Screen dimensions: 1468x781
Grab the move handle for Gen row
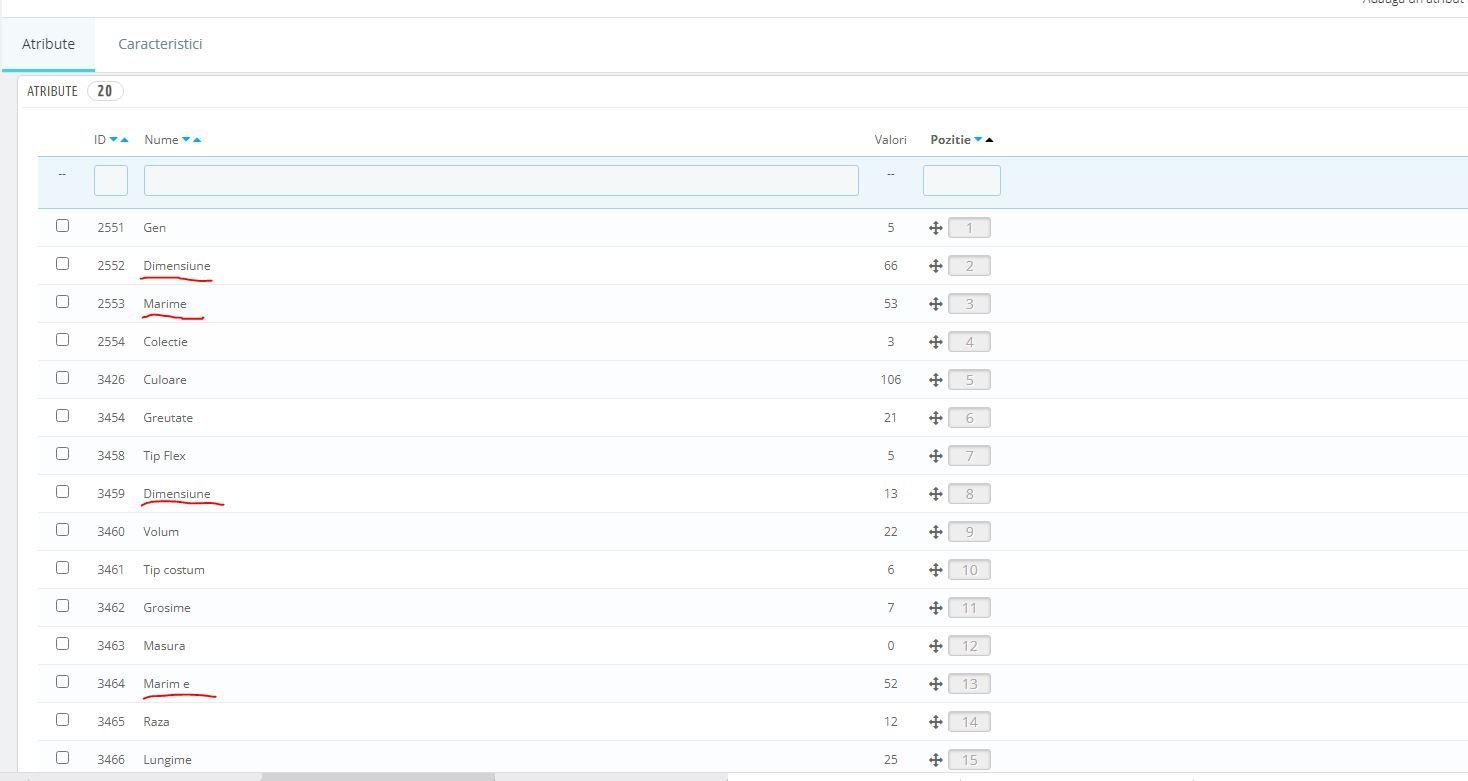click(936, 228)
